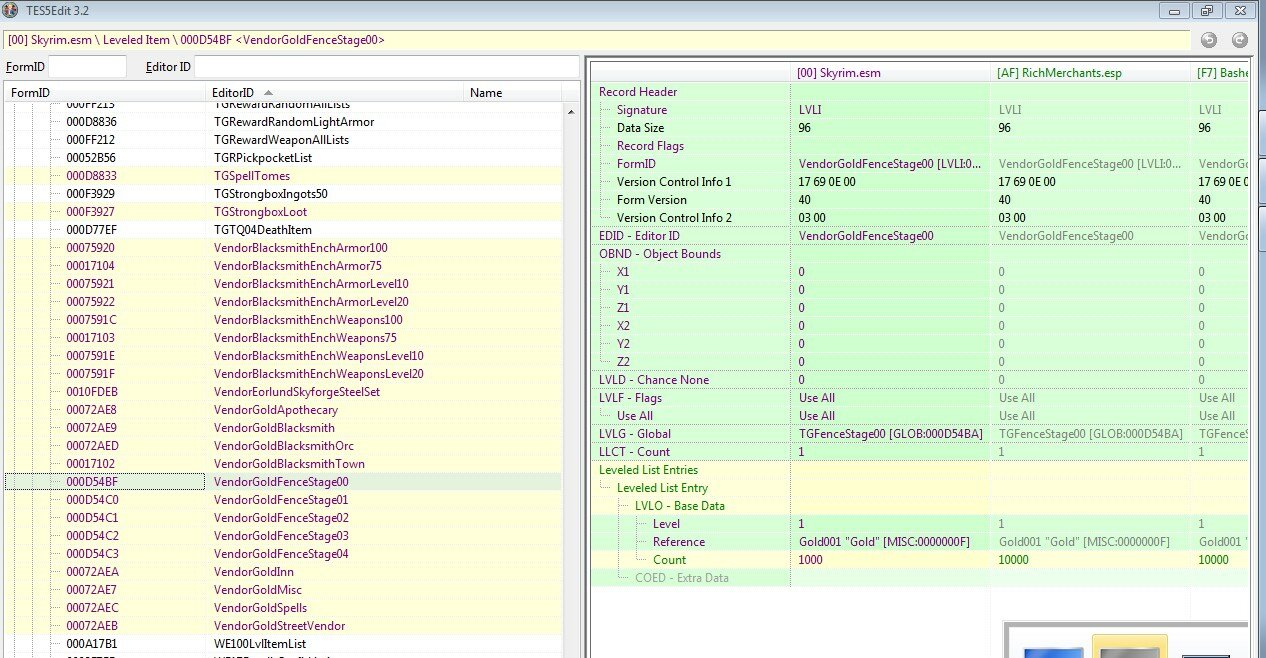The height and width of the screenshot is (658, 1266).
Task: Click the COED - Extra Data node
Action: click(681, 577)
